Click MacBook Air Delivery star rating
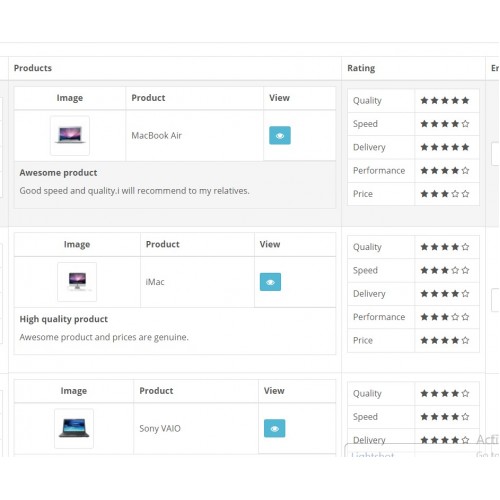Image resolution: width=500 pixels, height=500 pixels. click(445, 147)
